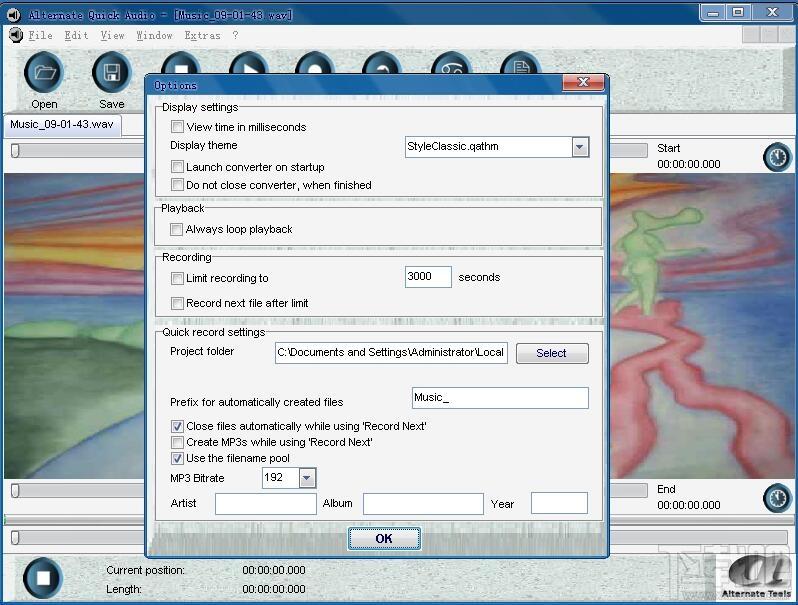Viewport: 798px width, 605px height.
Task: Click the Start time value 00:00:00.000
Action: [x=689, y=164]
